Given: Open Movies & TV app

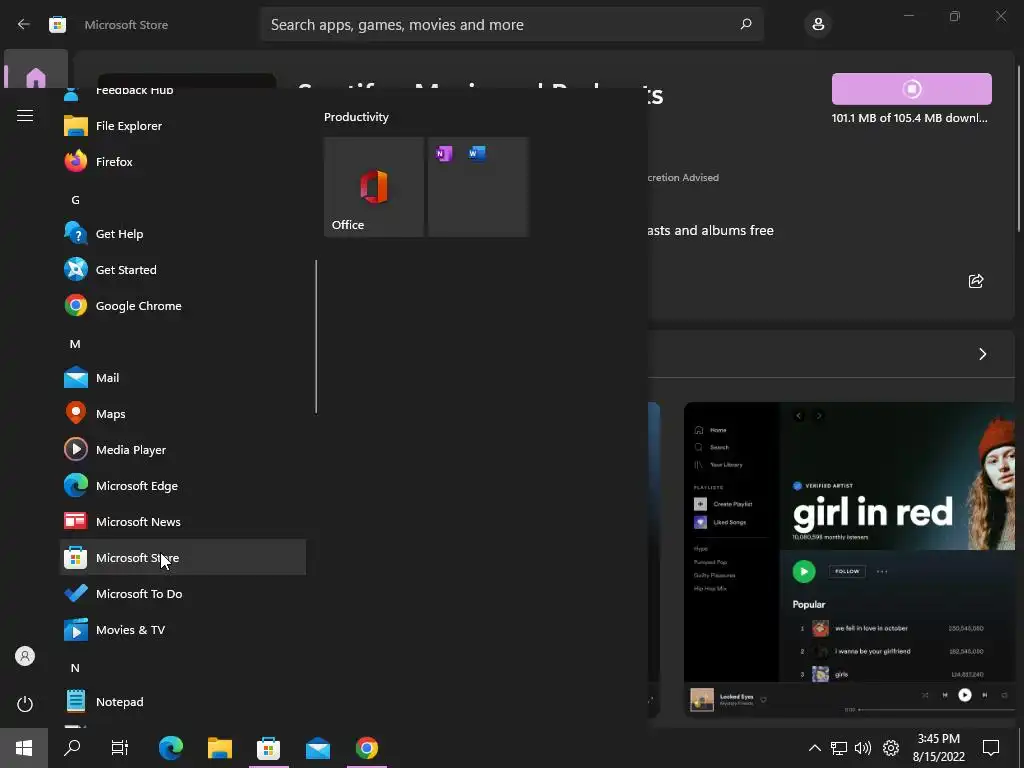Looking at the screenshot, I should click(x=183, y=630).
